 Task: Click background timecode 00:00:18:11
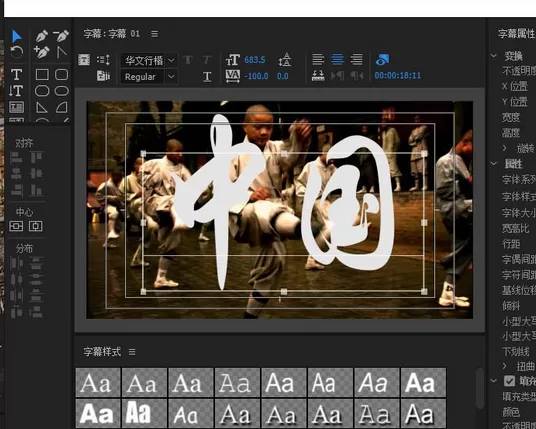coord(398,76)
